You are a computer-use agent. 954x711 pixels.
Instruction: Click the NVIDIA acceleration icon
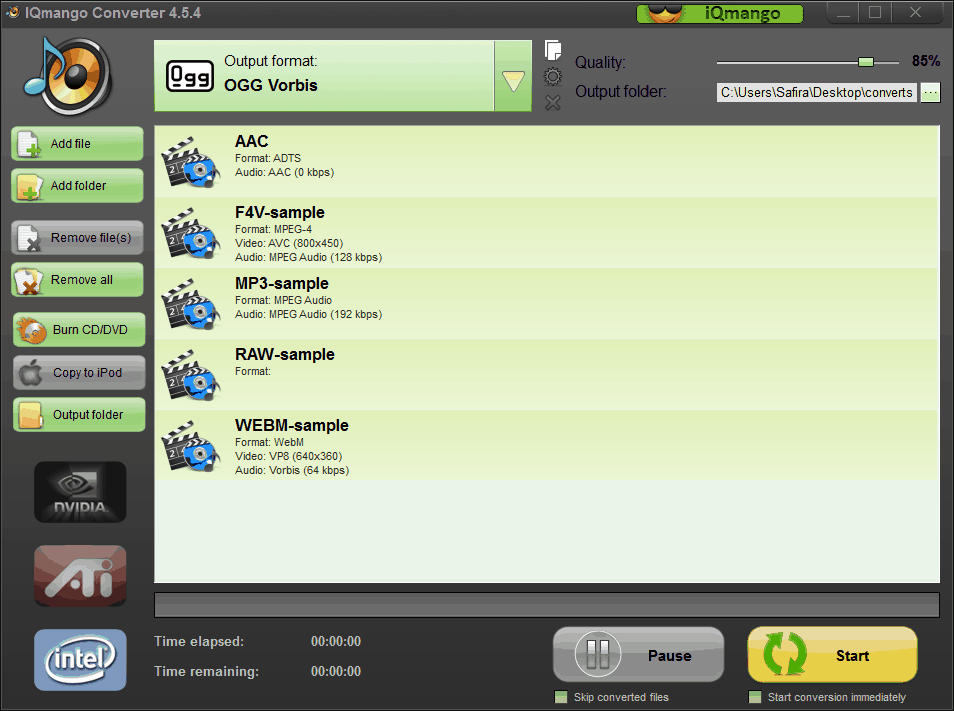(80, 492)
